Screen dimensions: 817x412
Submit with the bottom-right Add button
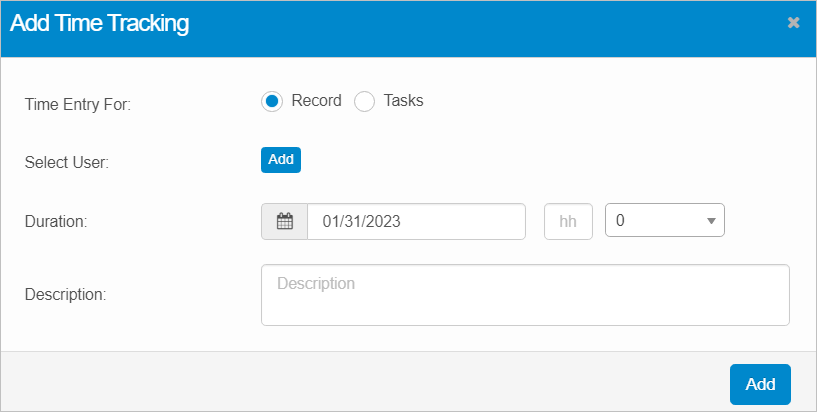tap(760, 385)
